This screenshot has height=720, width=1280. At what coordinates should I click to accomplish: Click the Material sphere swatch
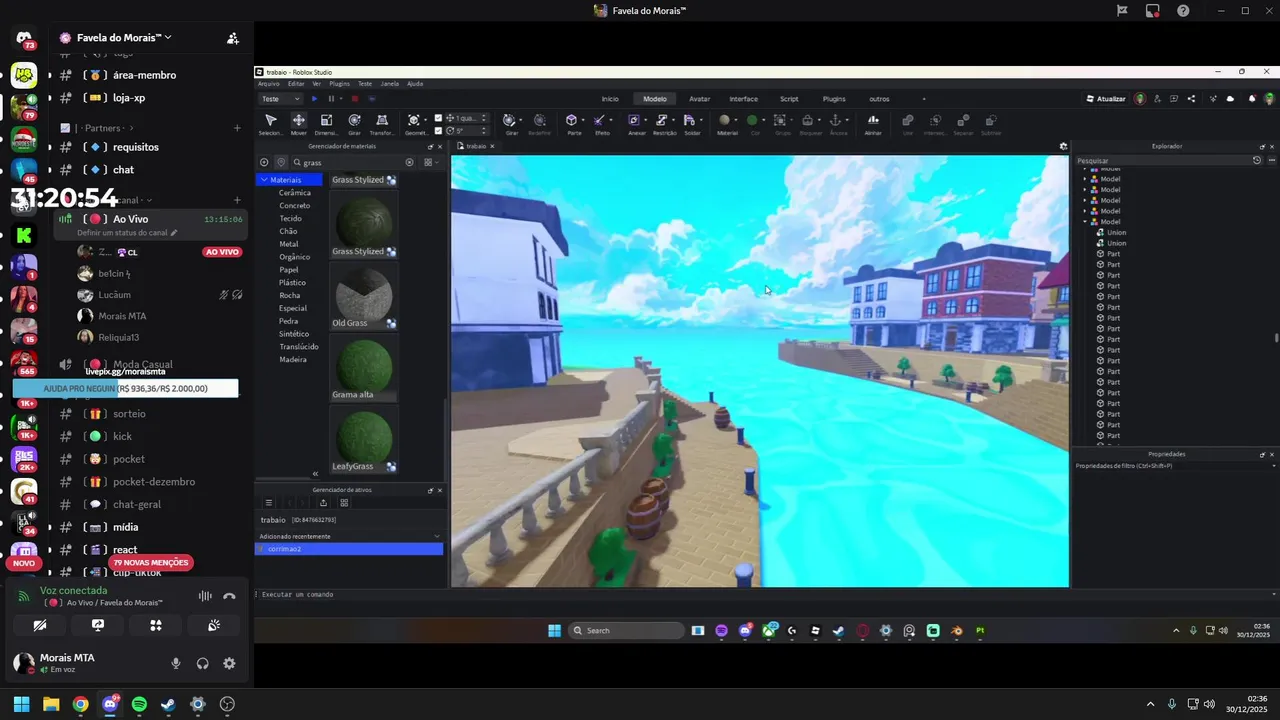pos(725,120)
